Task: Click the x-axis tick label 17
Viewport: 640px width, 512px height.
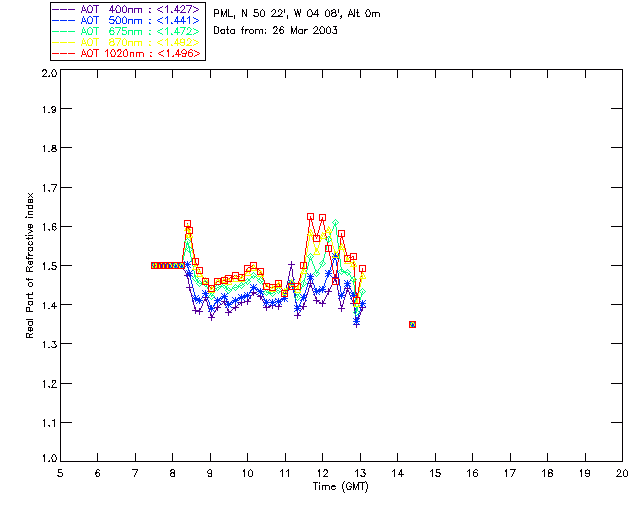Action: 510,474
